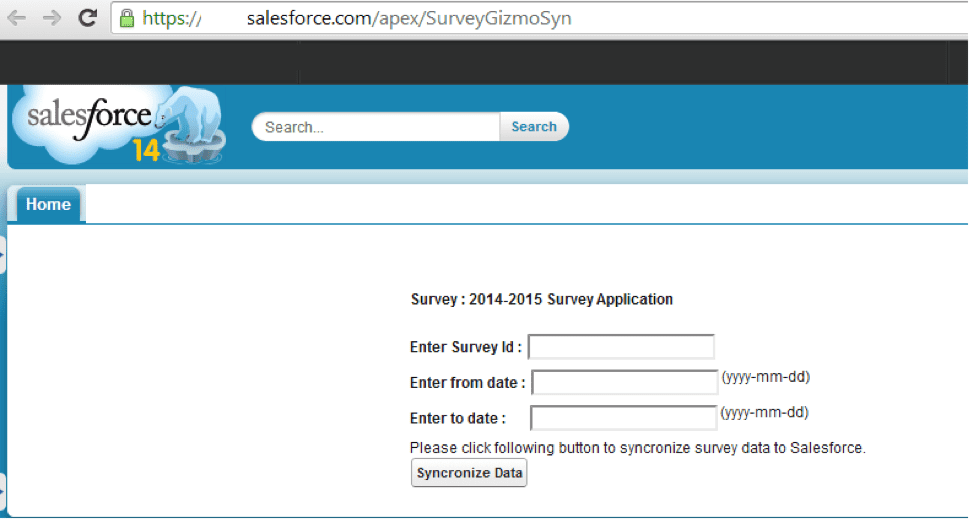Click the browser forward arrow
This screenshot has width=975, height=525.
point(52,17)
